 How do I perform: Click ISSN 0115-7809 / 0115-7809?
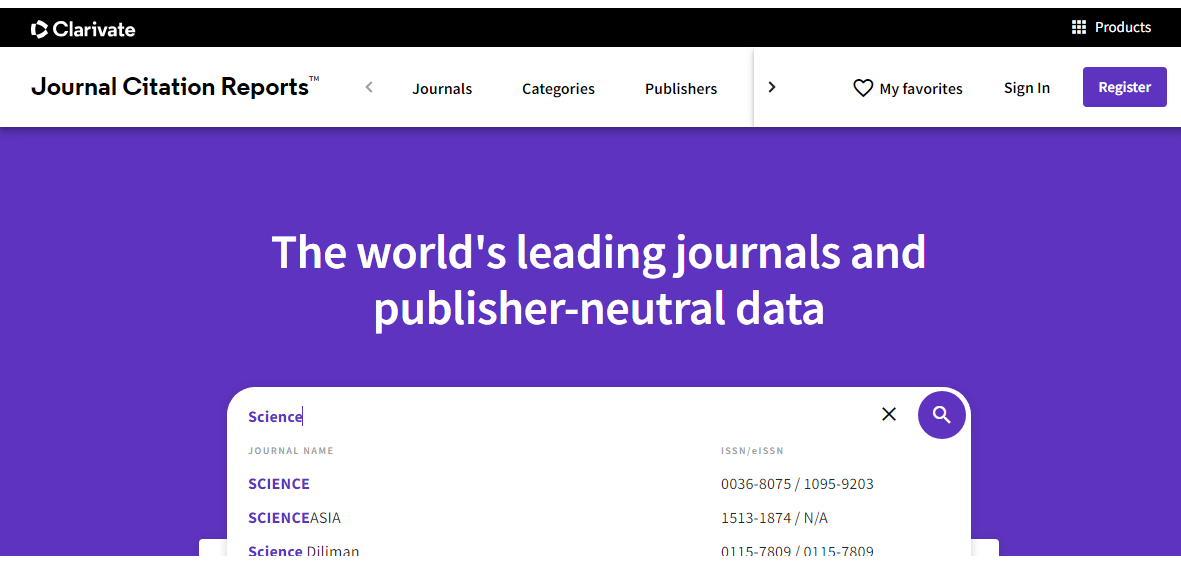click(x=797, y=551)
